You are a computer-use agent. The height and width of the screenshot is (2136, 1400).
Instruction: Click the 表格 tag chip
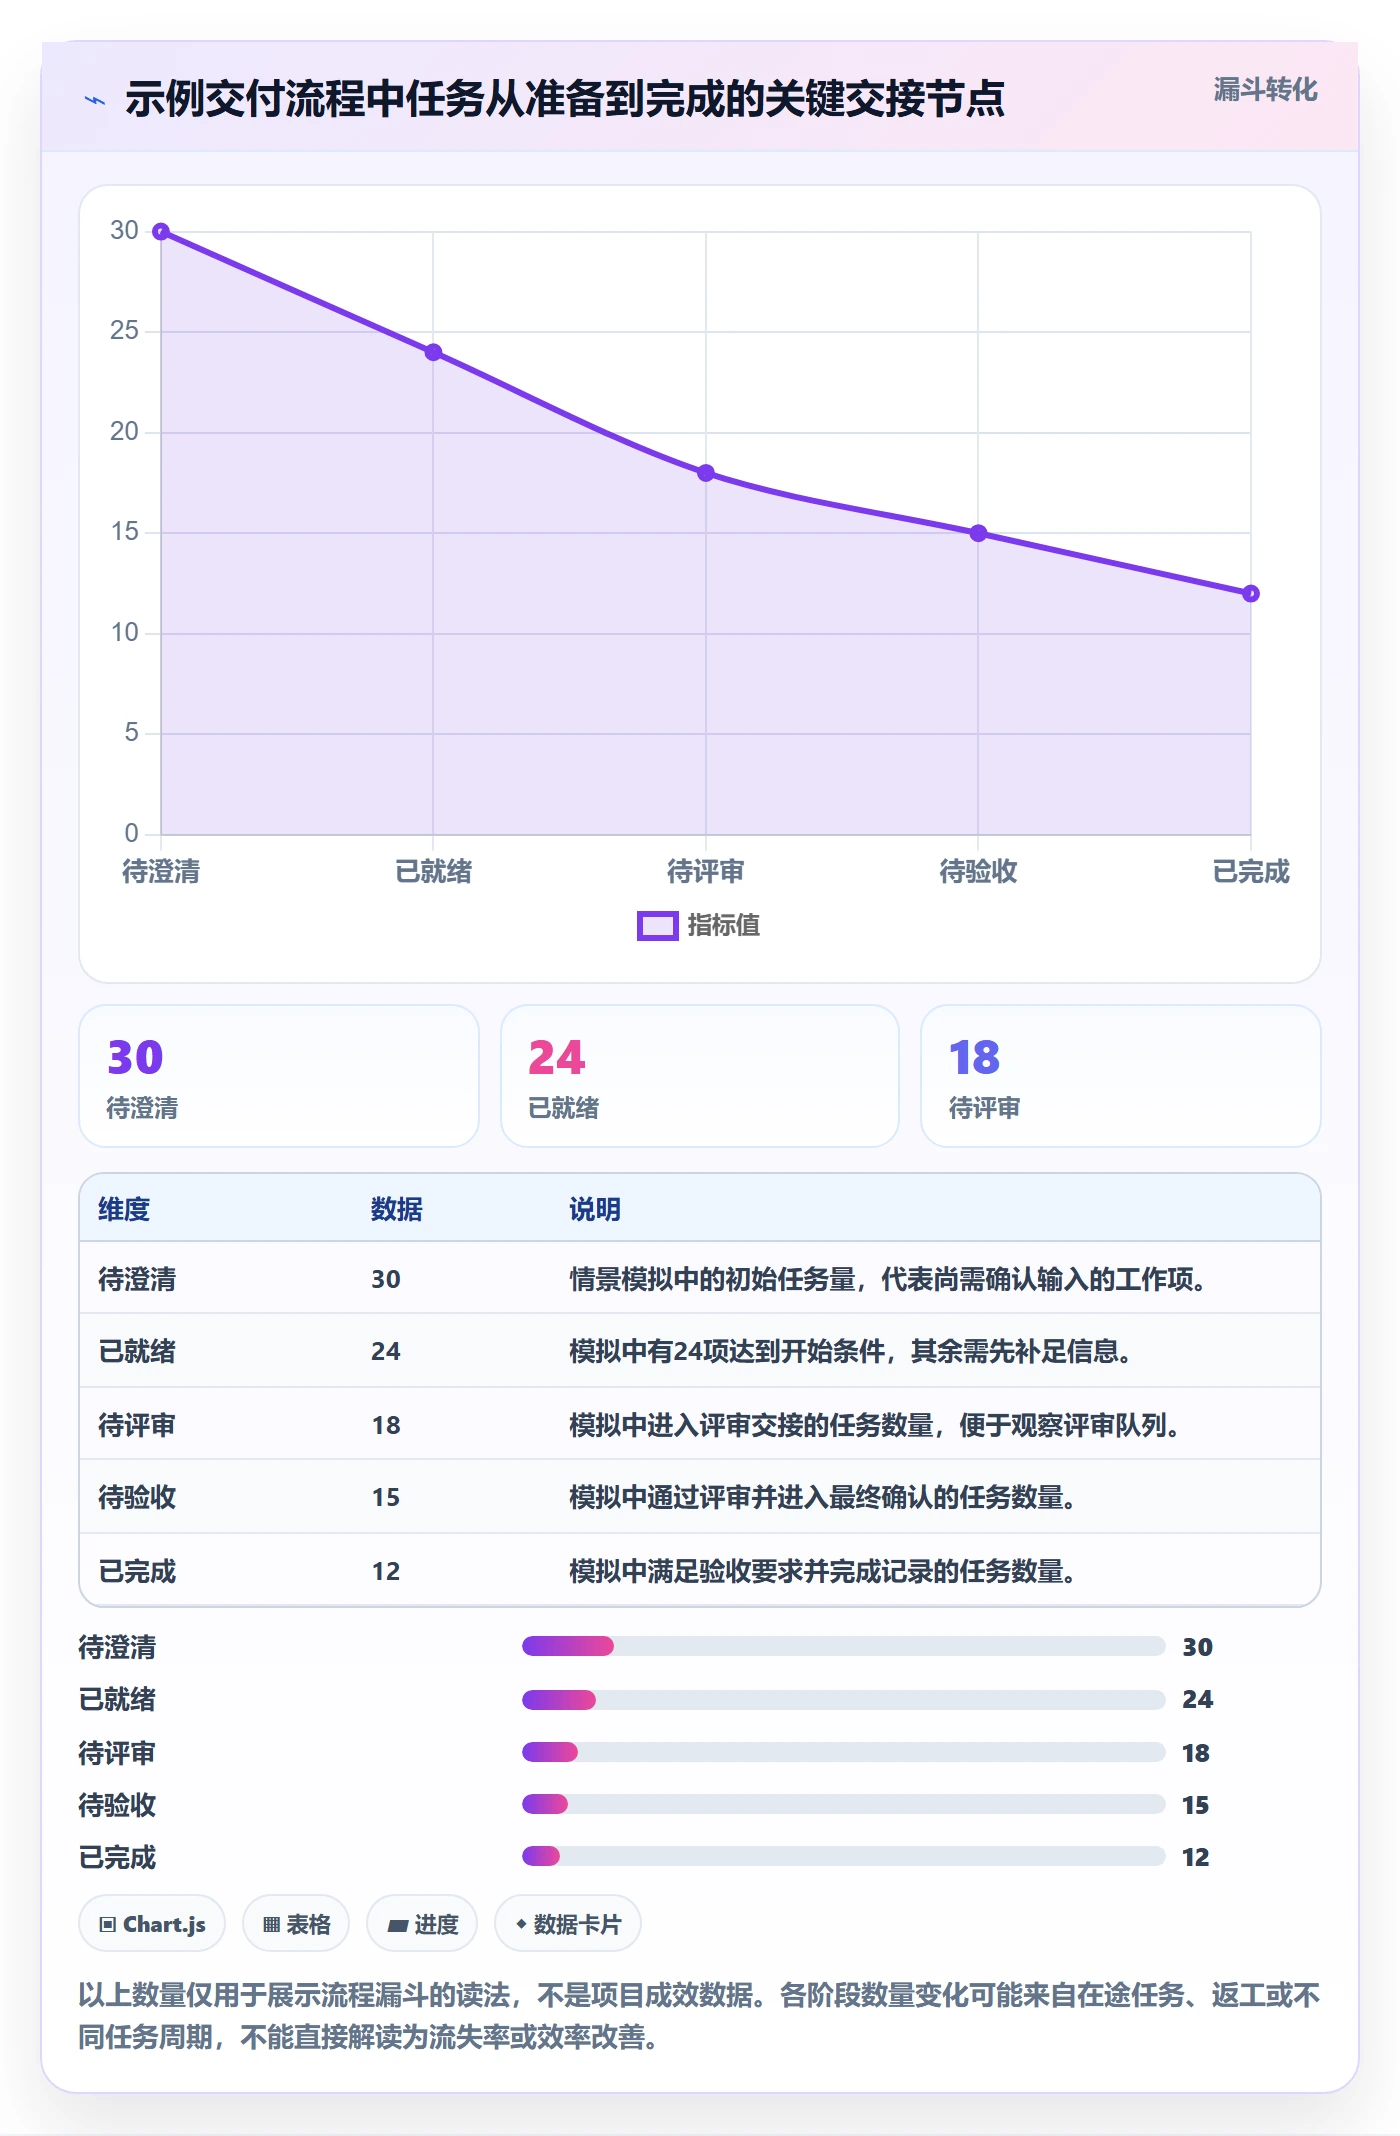(x=296, y=1924)
